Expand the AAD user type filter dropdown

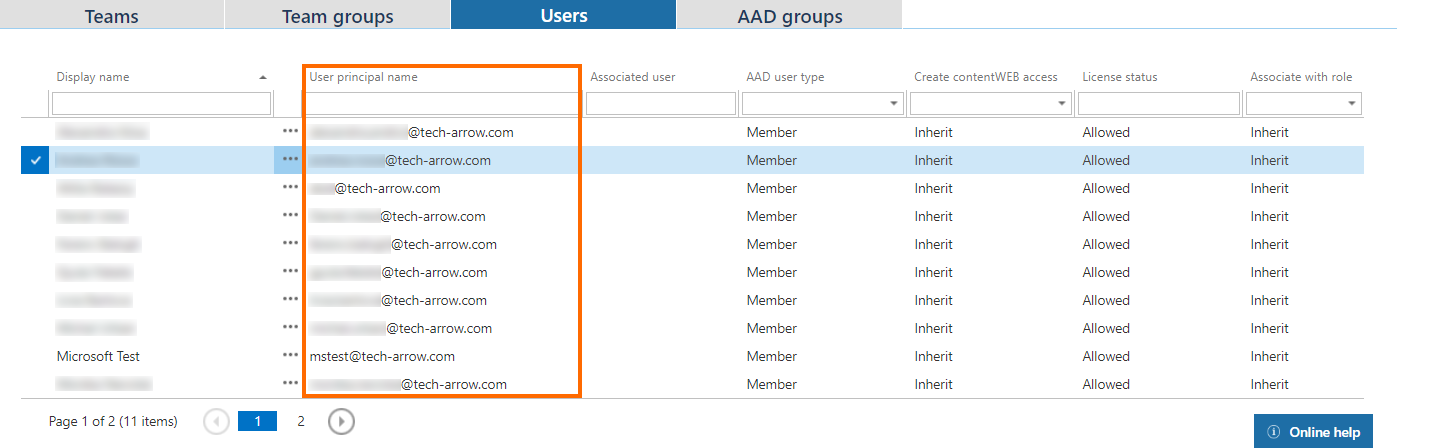892,104
